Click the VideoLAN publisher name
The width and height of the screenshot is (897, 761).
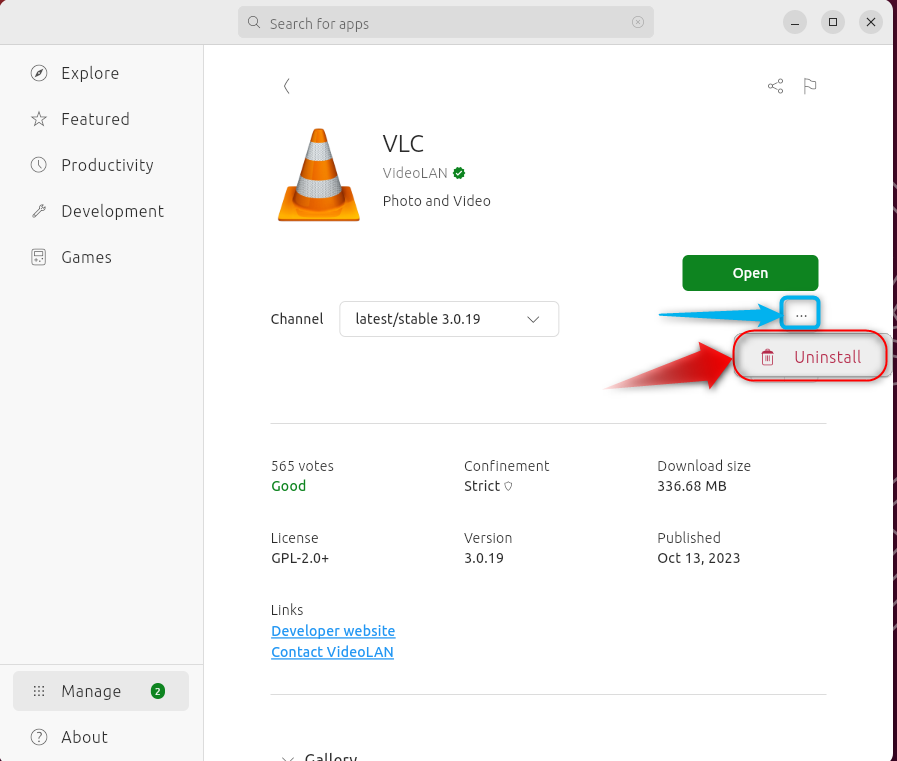tap(415, 173)
